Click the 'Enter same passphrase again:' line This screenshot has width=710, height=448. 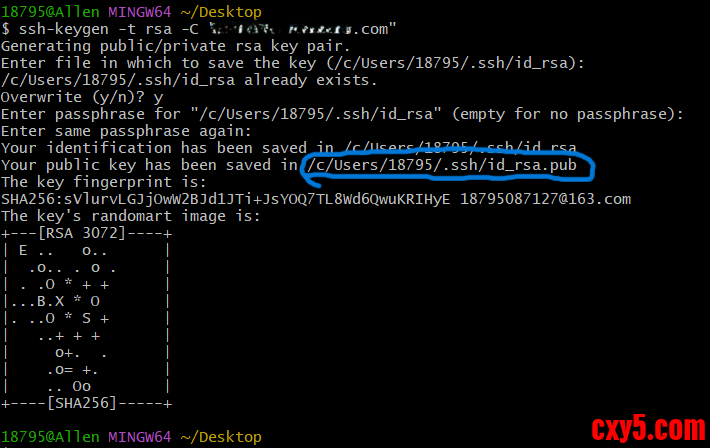pyautogui.click(x=125, y=131)
